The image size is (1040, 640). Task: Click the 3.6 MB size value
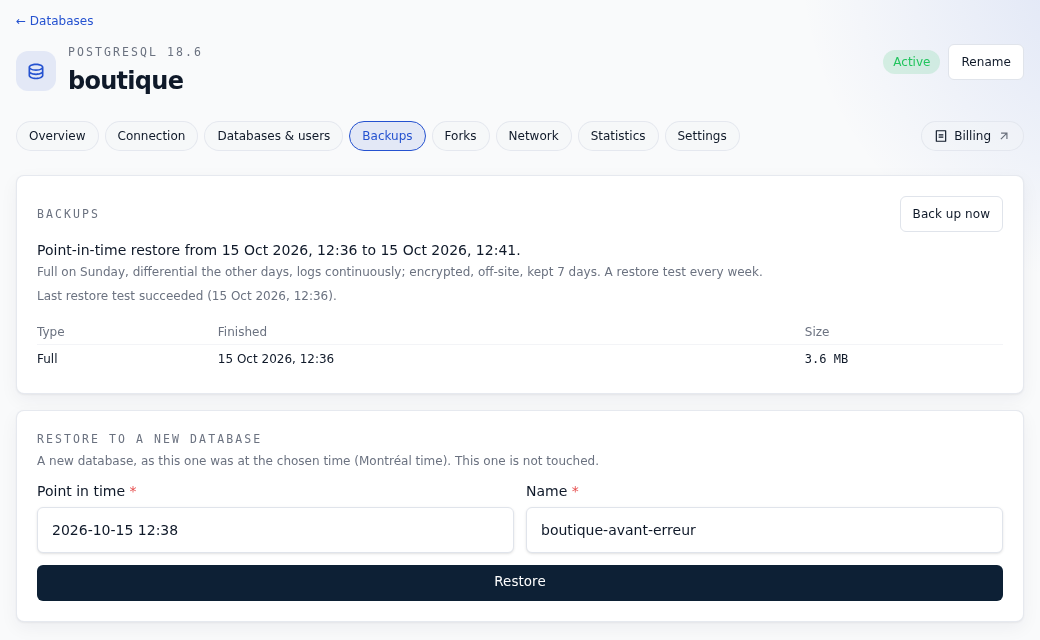click(x=826, y=359)
